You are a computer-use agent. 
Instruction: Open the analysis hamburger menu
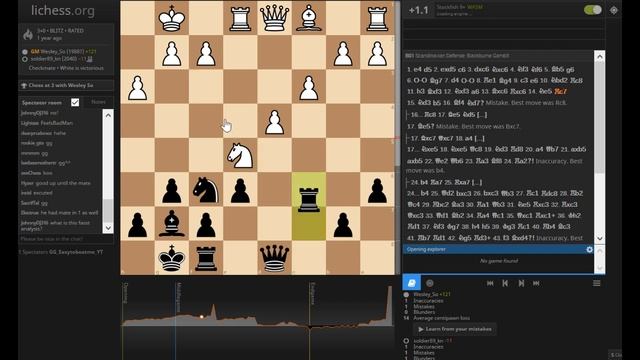[597, 283]
